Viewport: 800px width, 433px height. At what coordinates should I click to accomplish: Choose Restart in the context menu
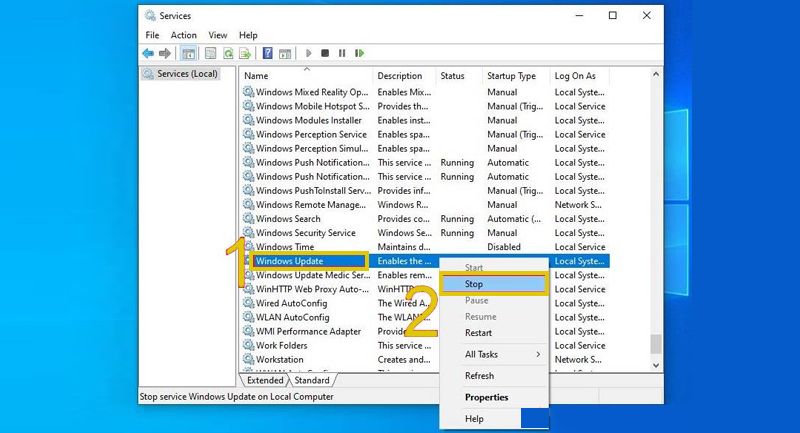click(494, 333)
